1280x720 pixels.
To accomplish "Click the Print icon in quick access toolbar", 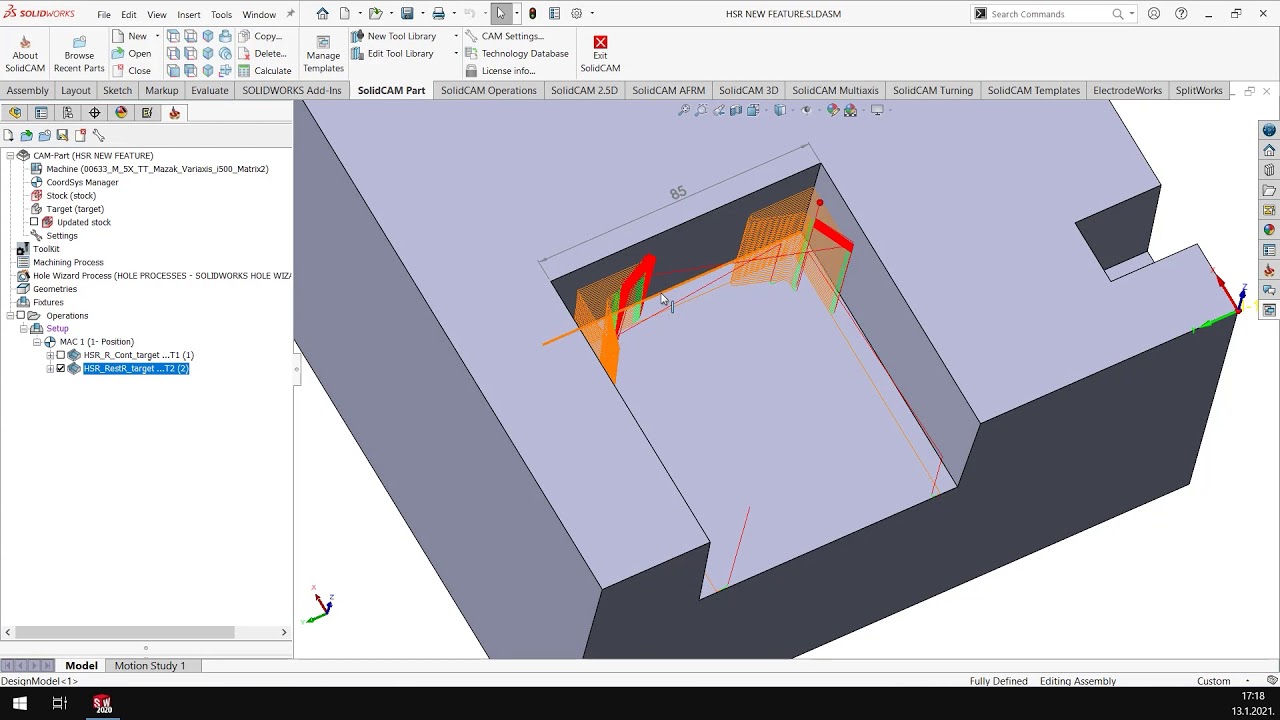I will 438,14.
